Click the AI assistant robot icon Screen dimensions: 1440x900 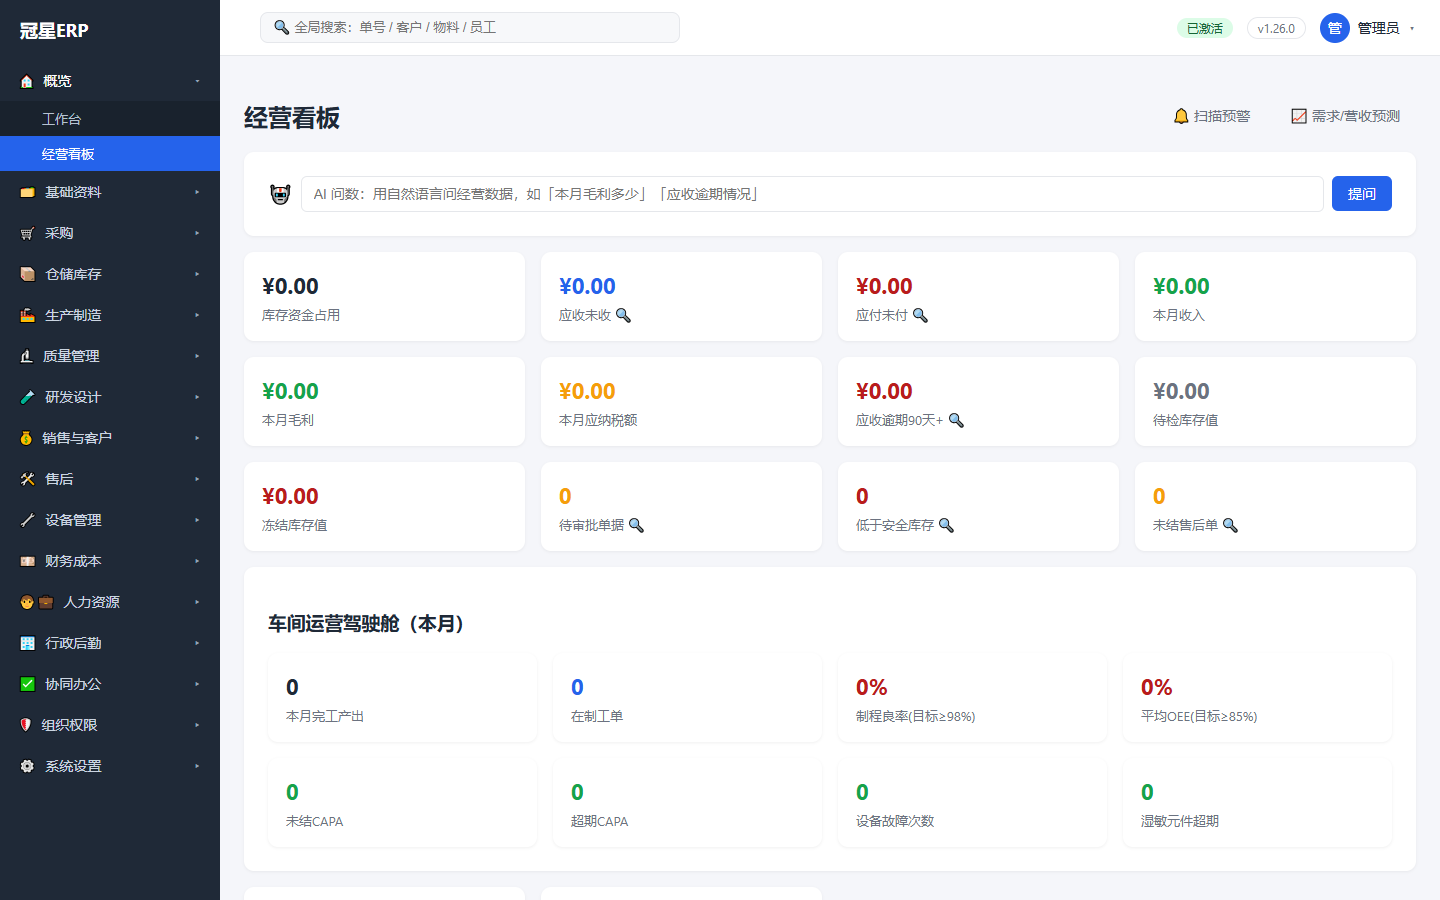[280, 194]
